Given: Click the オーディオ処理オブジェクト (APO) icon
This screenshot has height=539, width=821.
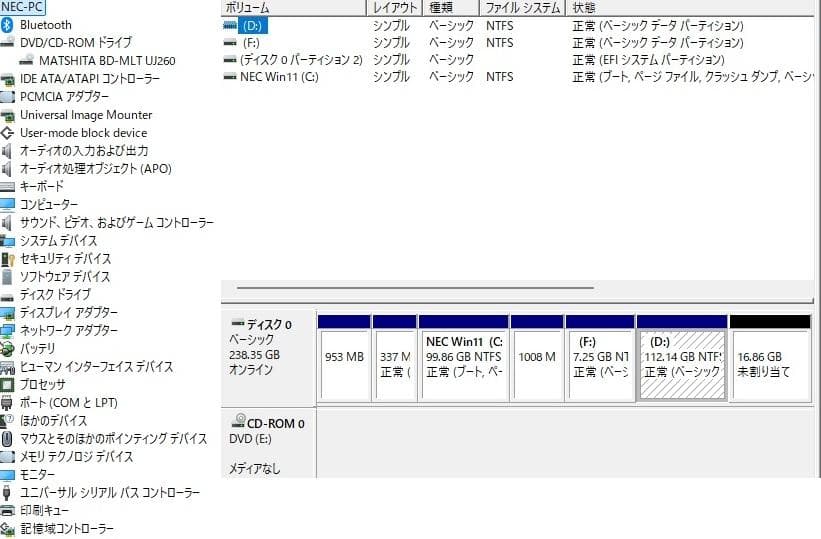Looking at the screenshot, I should click(x=6, y=169).
